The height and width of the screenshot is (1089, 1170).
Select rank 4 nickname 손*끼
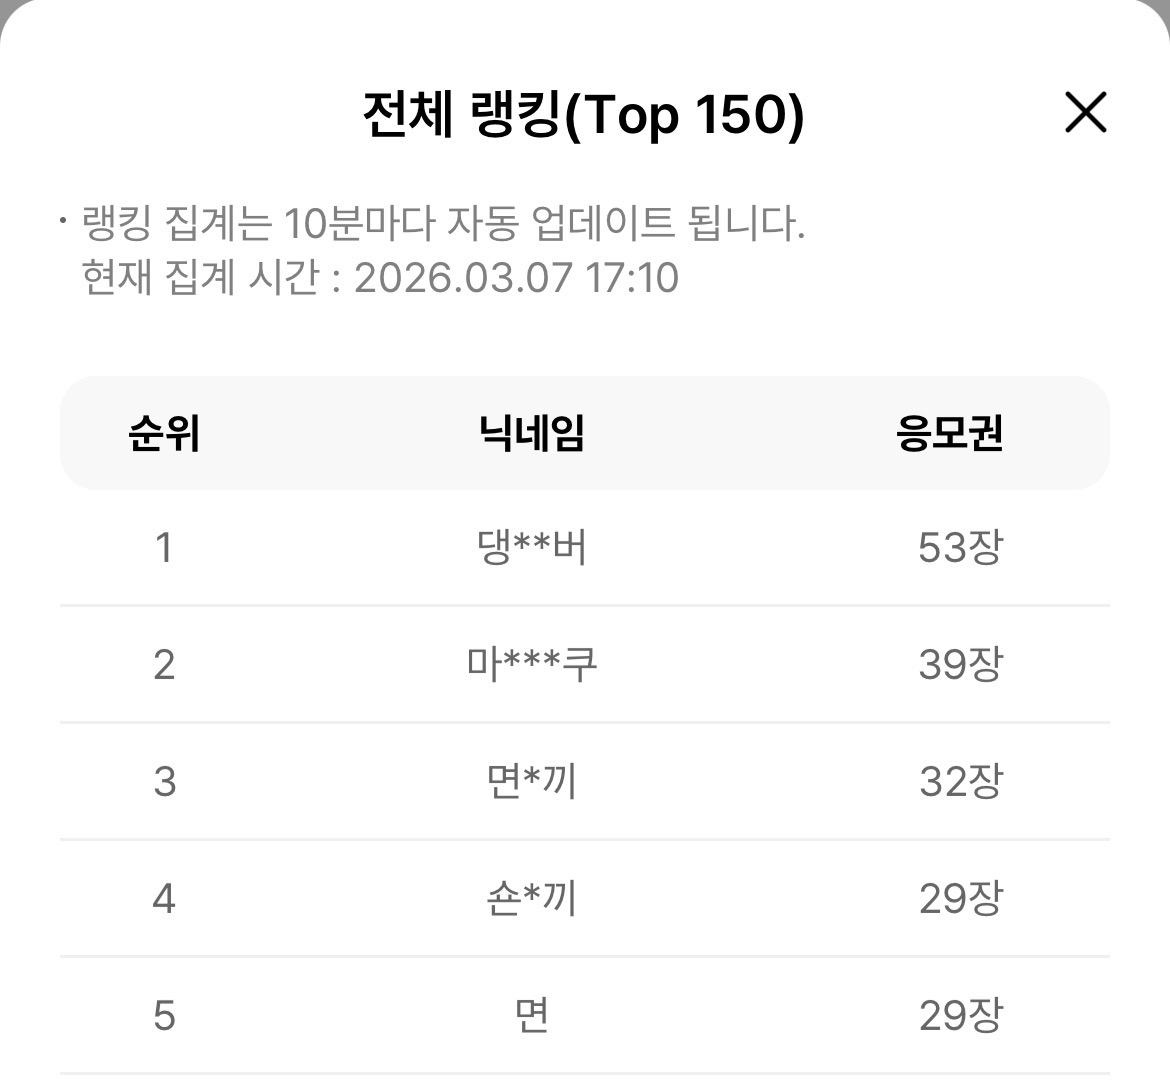click(x=531, y=899)
